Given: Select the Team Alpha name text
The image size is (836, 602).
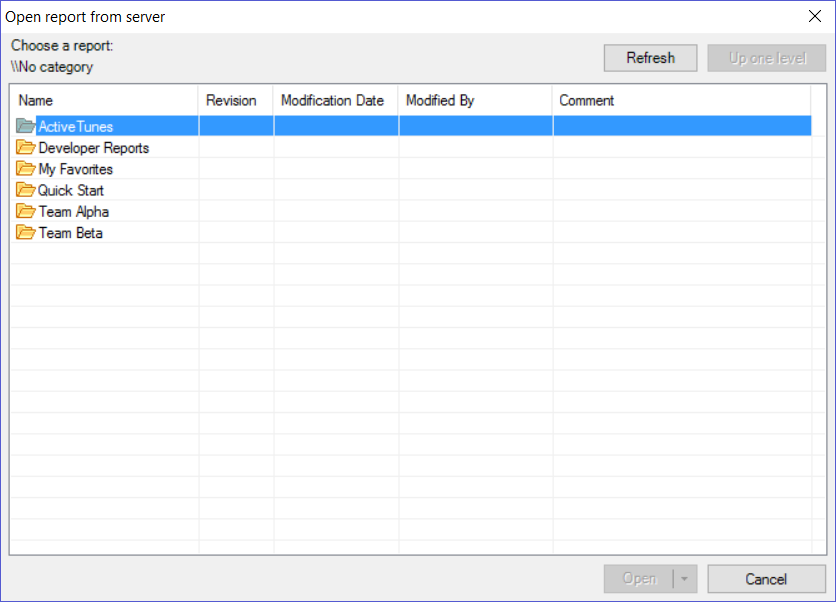Looking at the screenshot, I should (74, 212).
